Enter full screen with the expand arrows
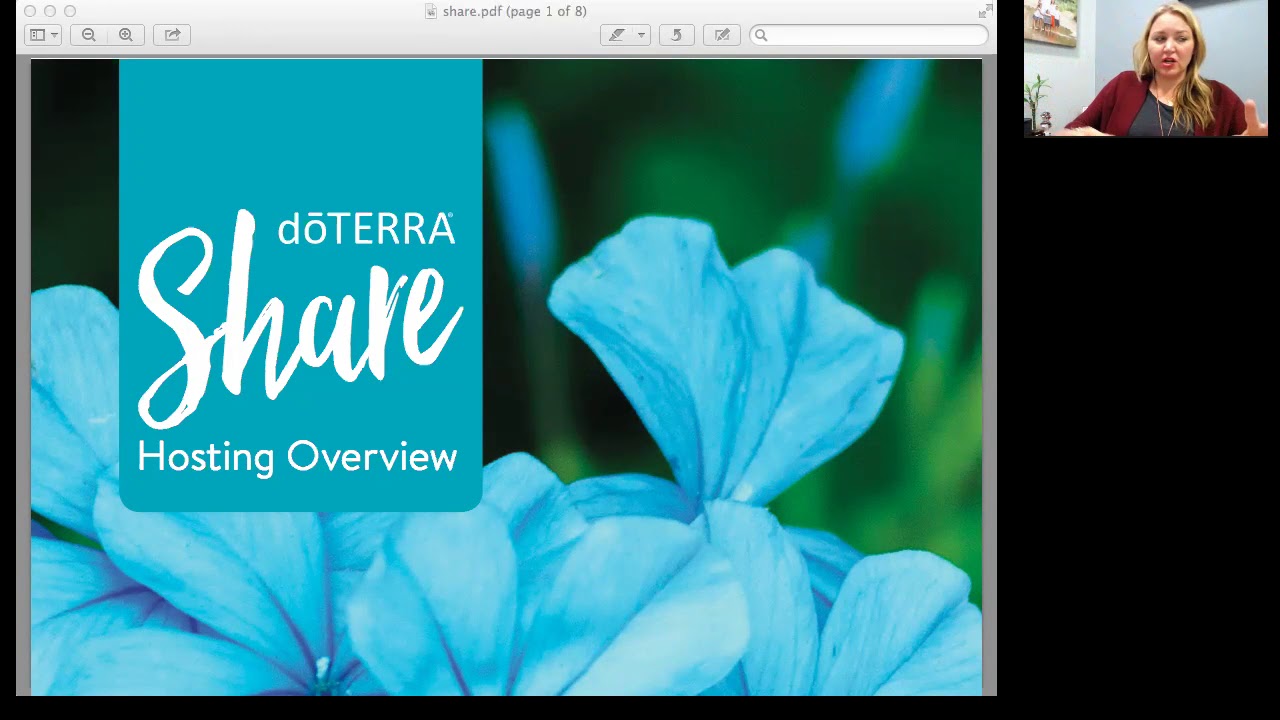The image size is (1280, 720). [x=986, y=11]
